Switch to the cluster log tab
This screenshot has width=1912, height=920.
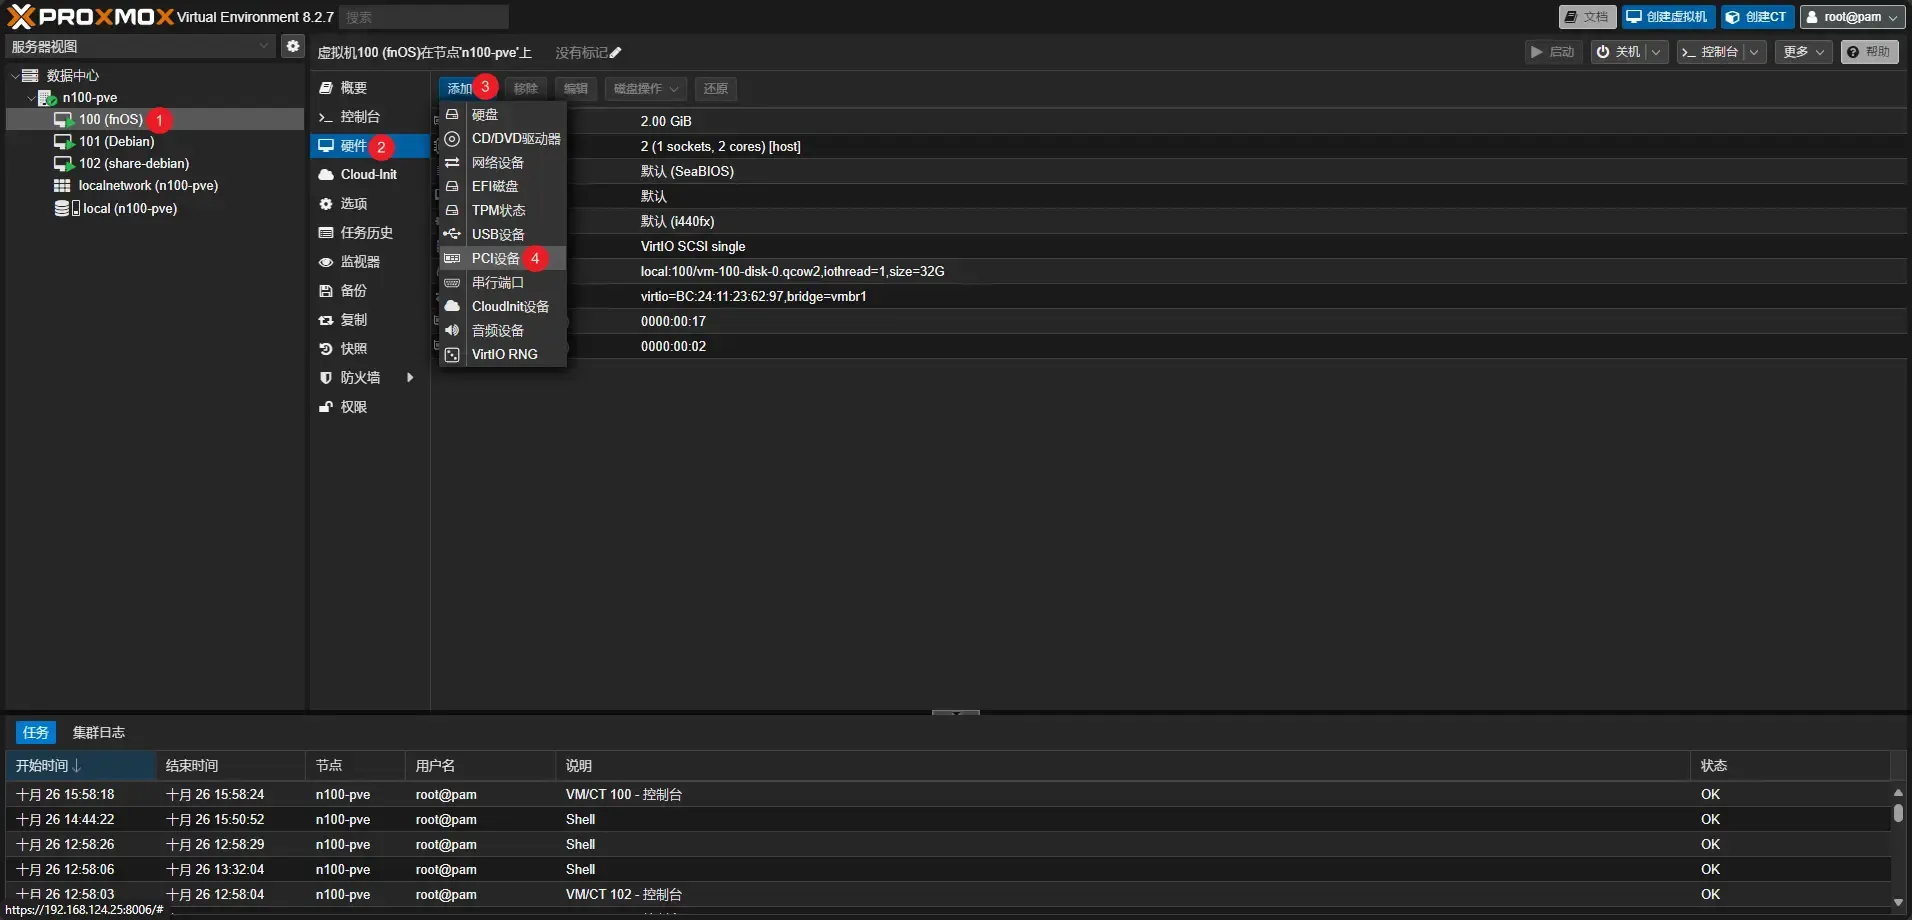[98, 732]
